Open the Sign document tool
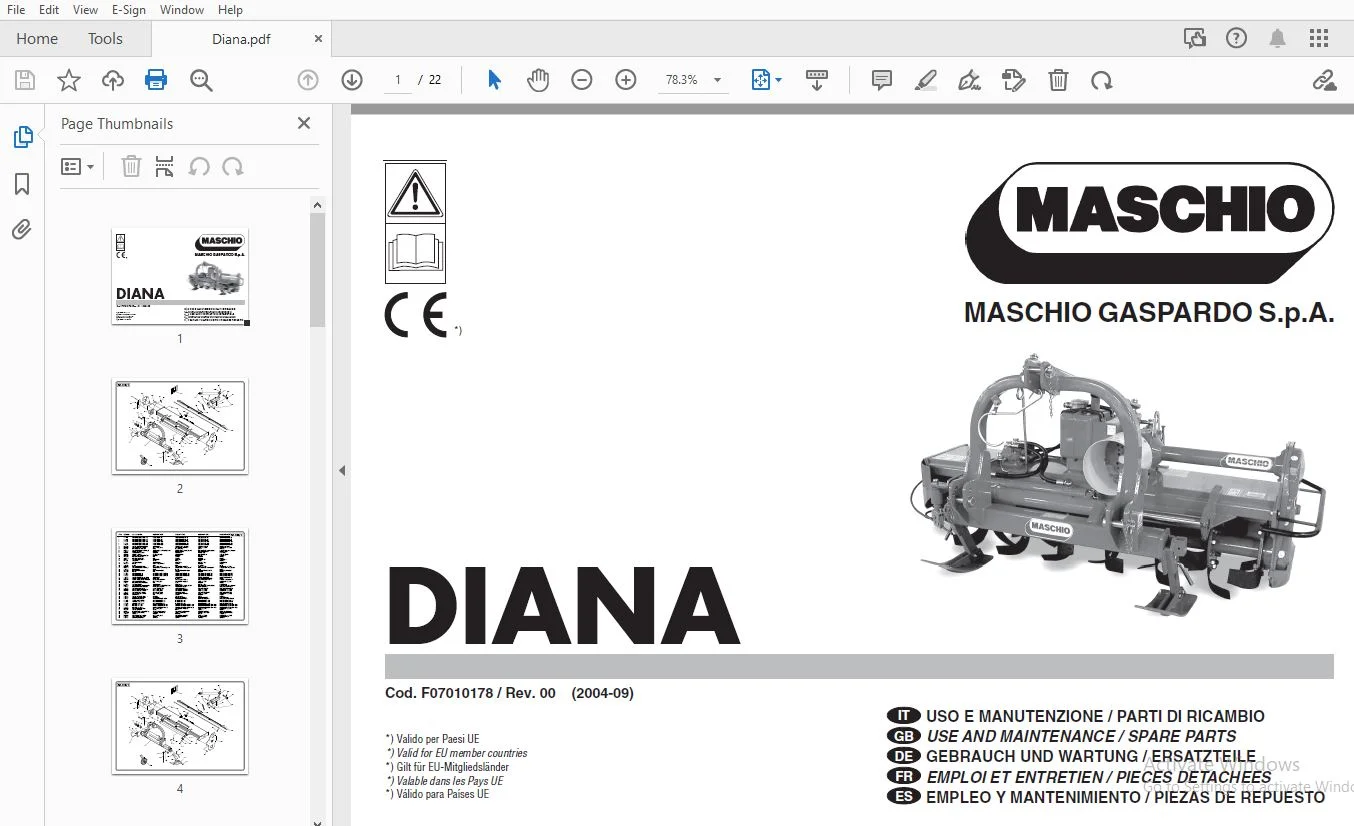This screenshot has width=1354, height=826. point(969,80)
